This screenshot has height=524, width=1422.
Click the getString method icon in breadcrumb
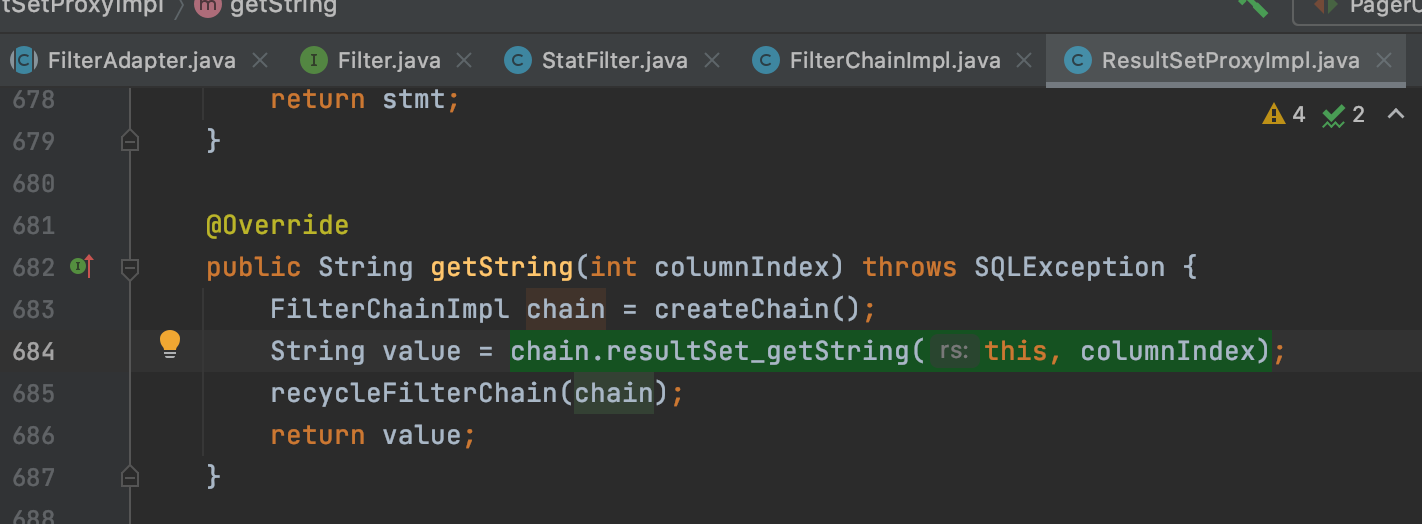point(211,7)
